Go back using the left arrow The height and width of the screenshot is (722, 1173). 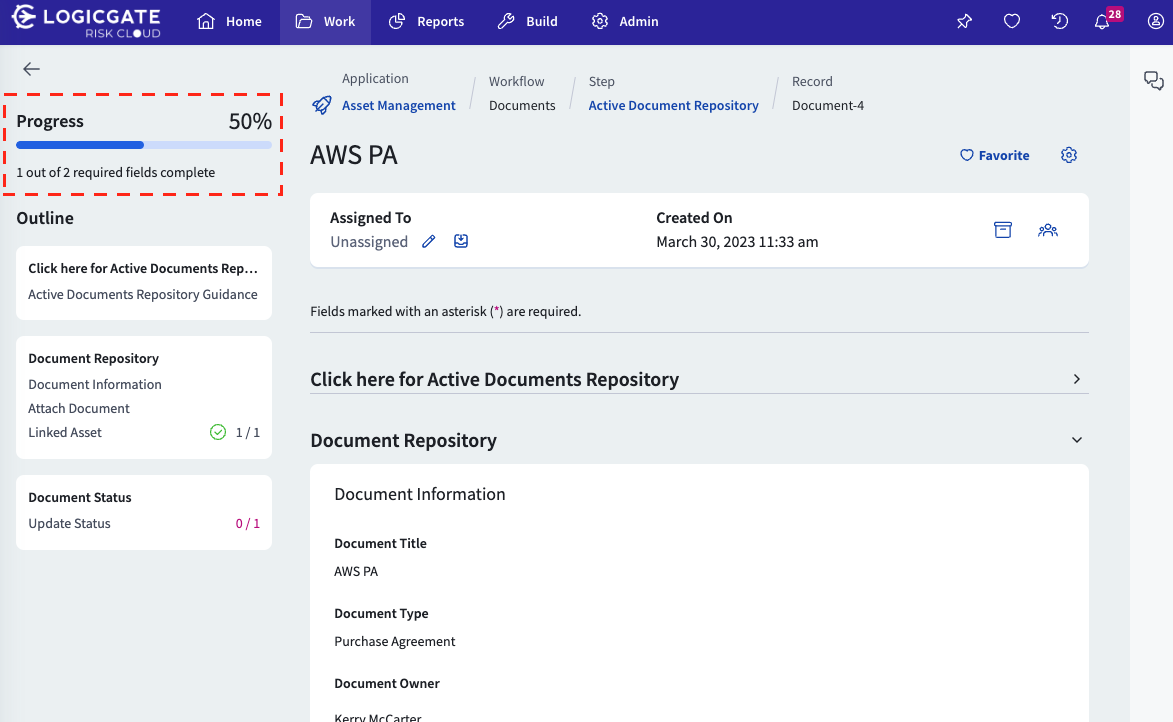31,69
